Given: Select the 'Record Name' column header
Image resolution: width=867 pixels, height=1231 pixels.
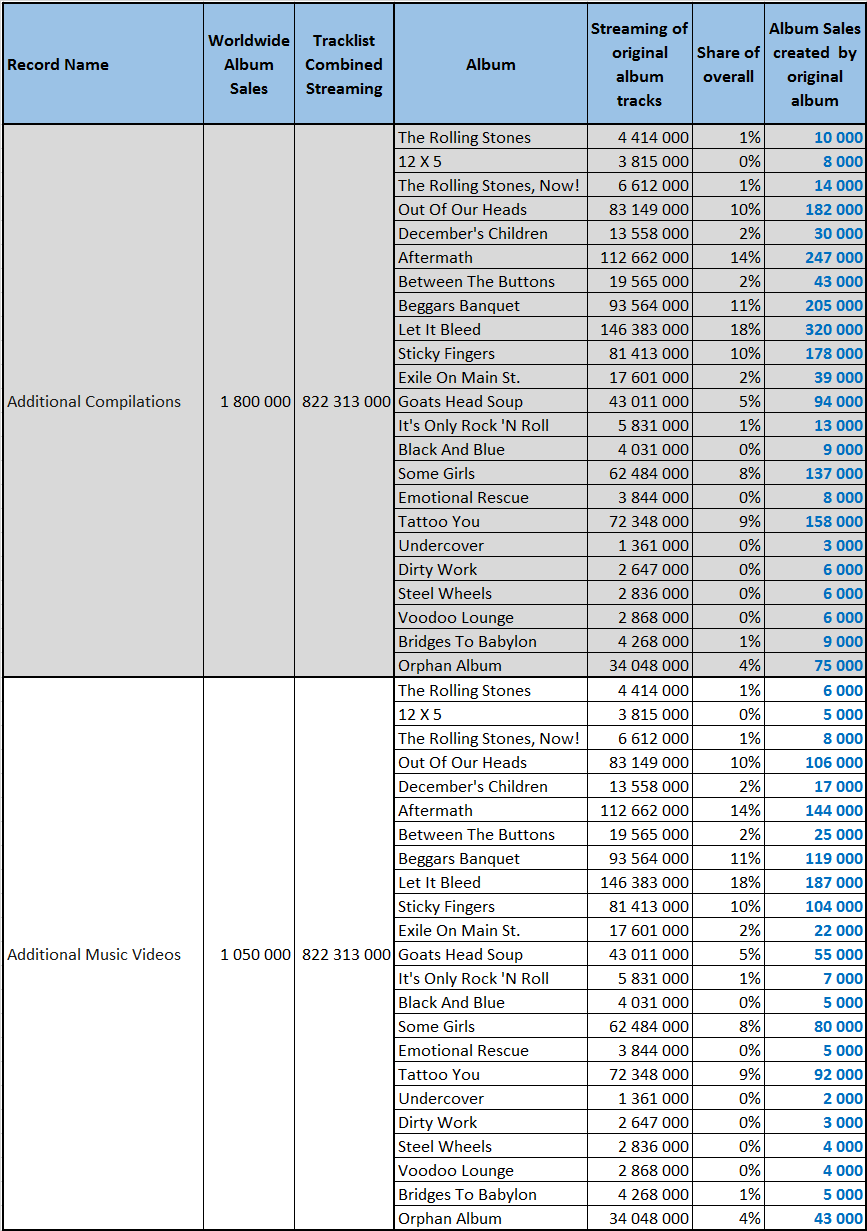Looking at the screenshot, I should coord(102,64).
